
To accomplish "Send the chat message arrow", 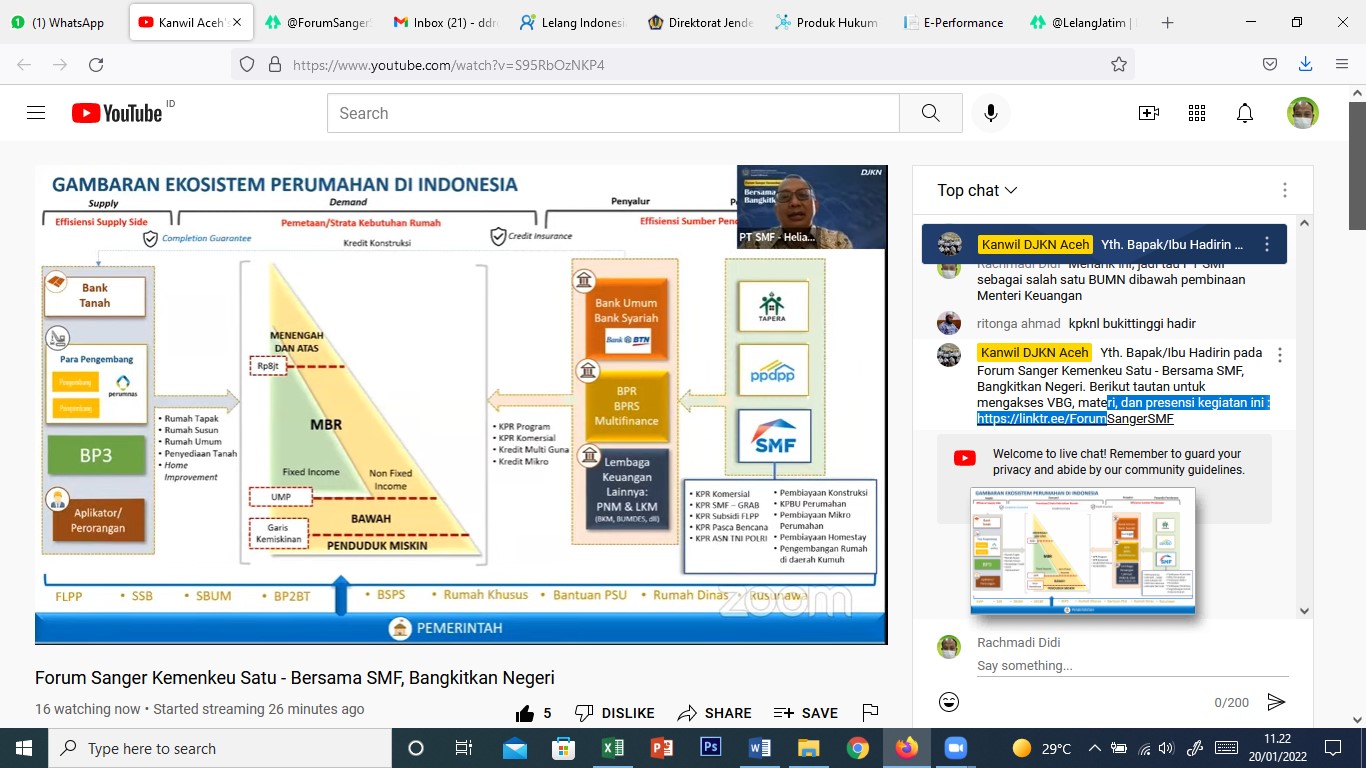I will click(1276, 702).
